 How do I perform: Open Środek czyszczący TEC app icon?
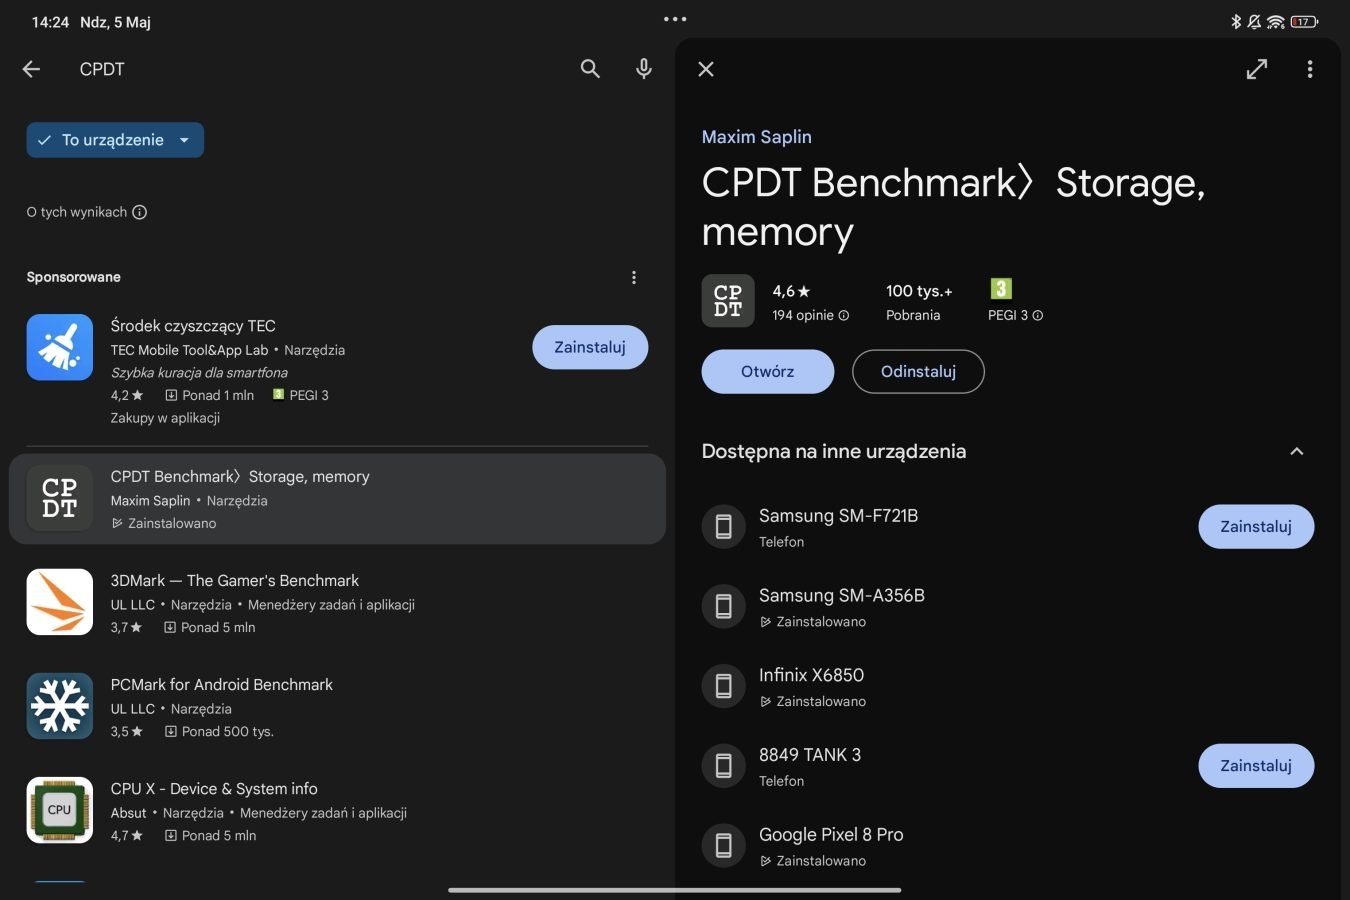click(x=60, y=347)
